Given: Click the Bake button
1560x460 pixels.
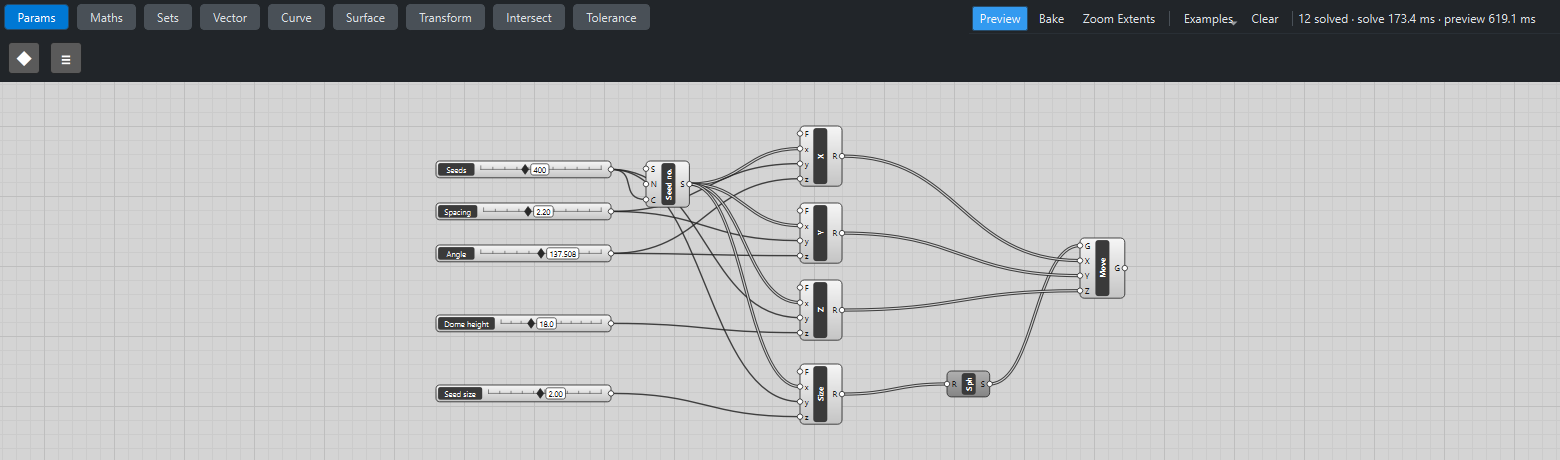Looking at the screenshot, I should pos(1051,19).
